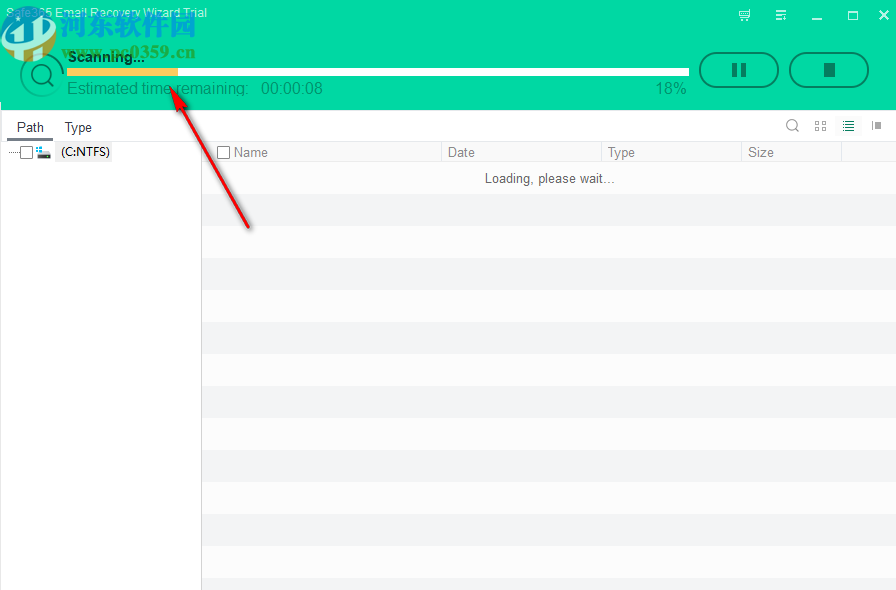Click the scan progress bar

377,70
